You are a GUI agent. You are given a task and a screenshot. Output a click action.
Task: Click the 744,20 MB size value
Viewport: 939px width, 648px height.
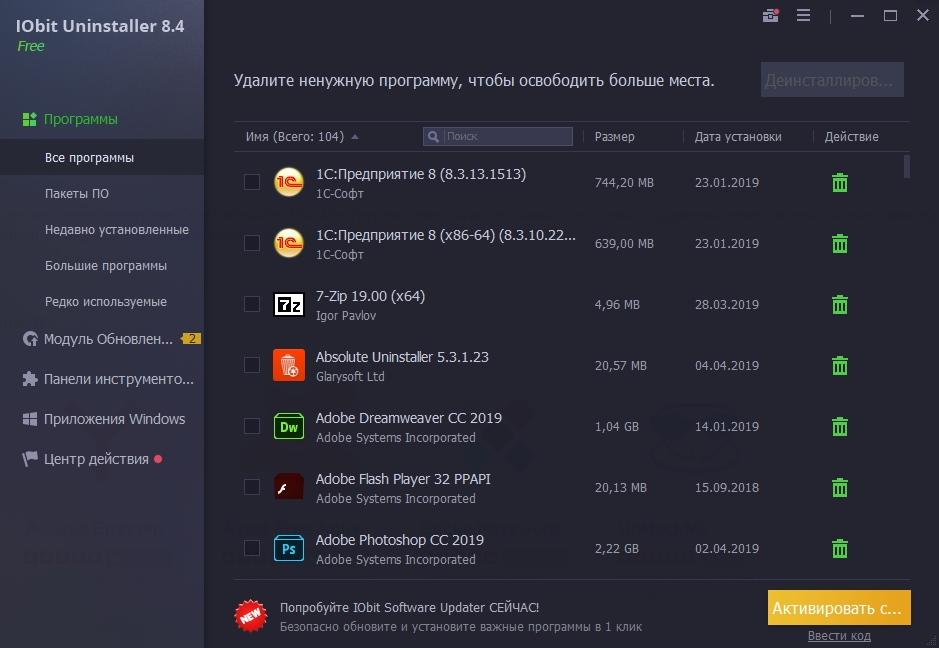click(x=624, y=183)
